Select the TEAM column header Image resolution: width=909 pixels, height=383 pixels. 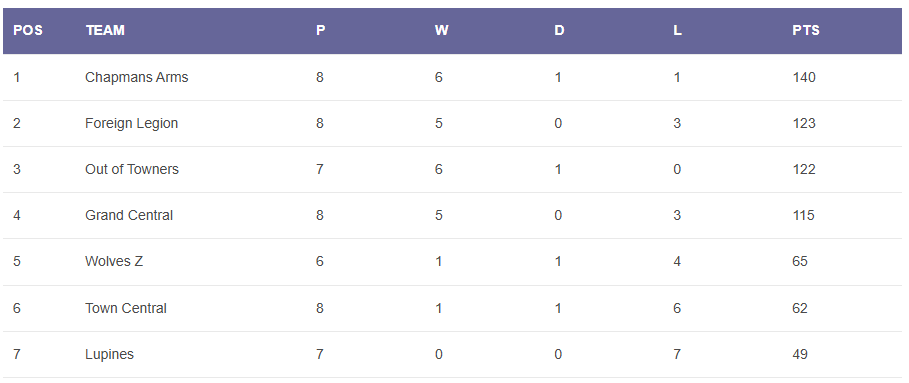(x=105, y=31)
